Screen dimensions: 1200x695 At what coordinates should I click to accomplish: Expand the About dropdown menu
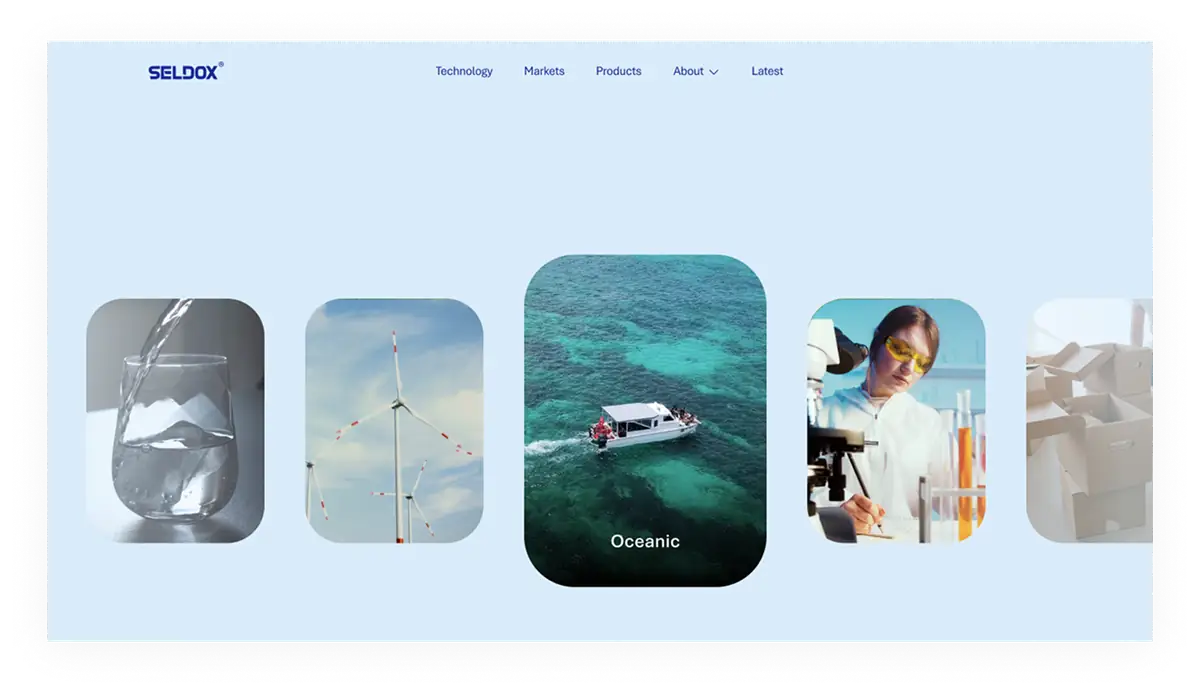tap(696, 71)
